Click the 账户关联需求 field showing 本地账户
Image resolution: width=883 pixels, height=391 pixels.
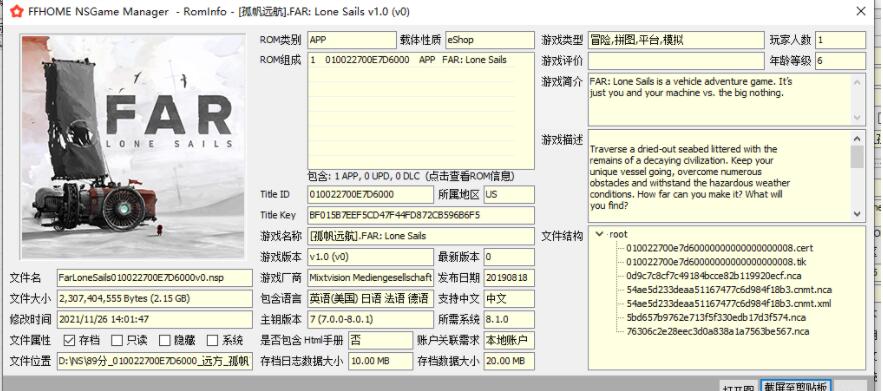point(509,340)
